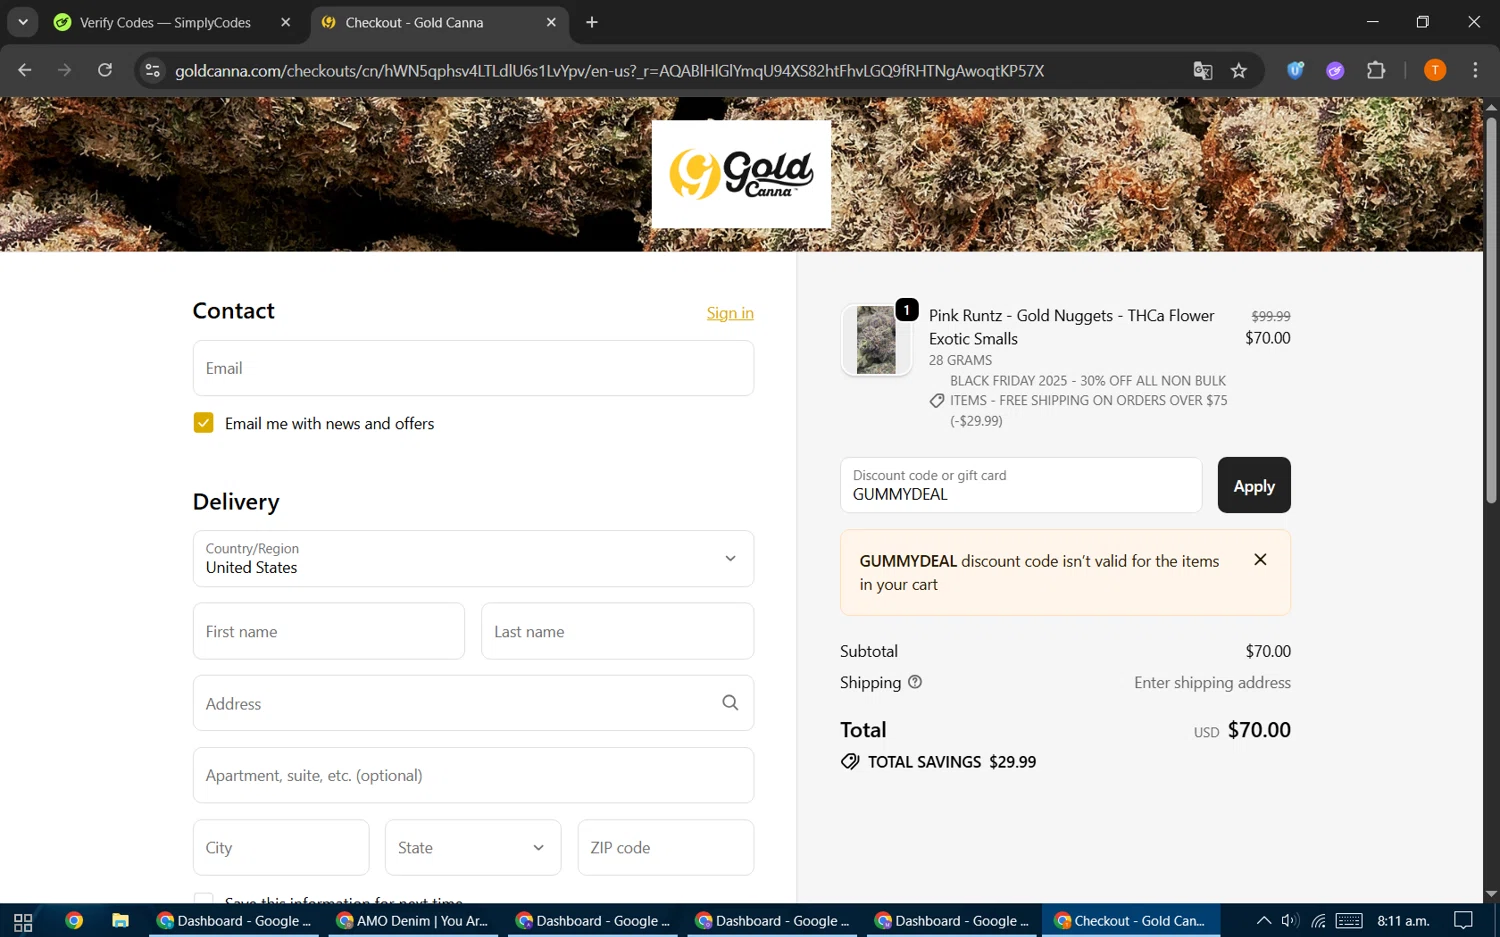
Task: Bookmark this page with the star icon
Action: (1239, 70)
